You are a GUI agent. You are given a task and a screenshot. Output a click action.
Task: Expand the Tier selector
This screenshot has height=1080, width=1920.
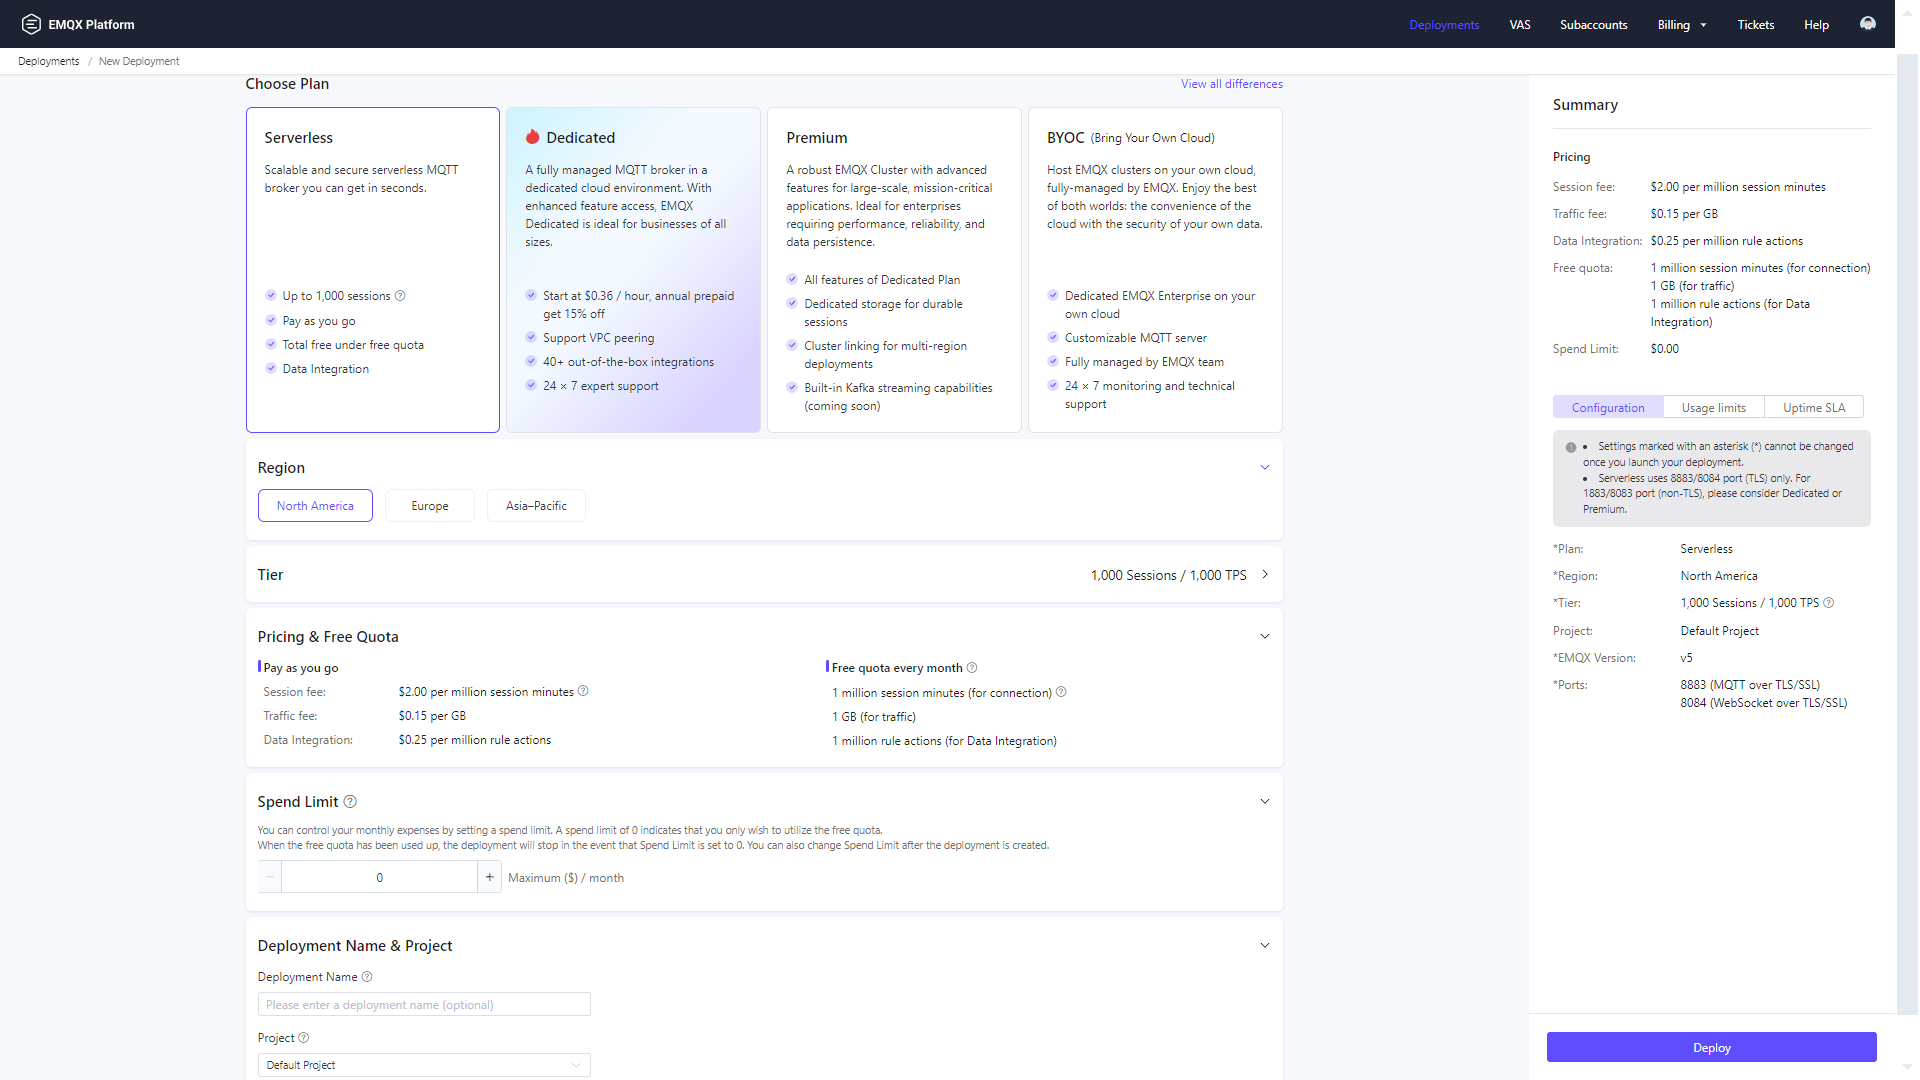click(1265, 575)
